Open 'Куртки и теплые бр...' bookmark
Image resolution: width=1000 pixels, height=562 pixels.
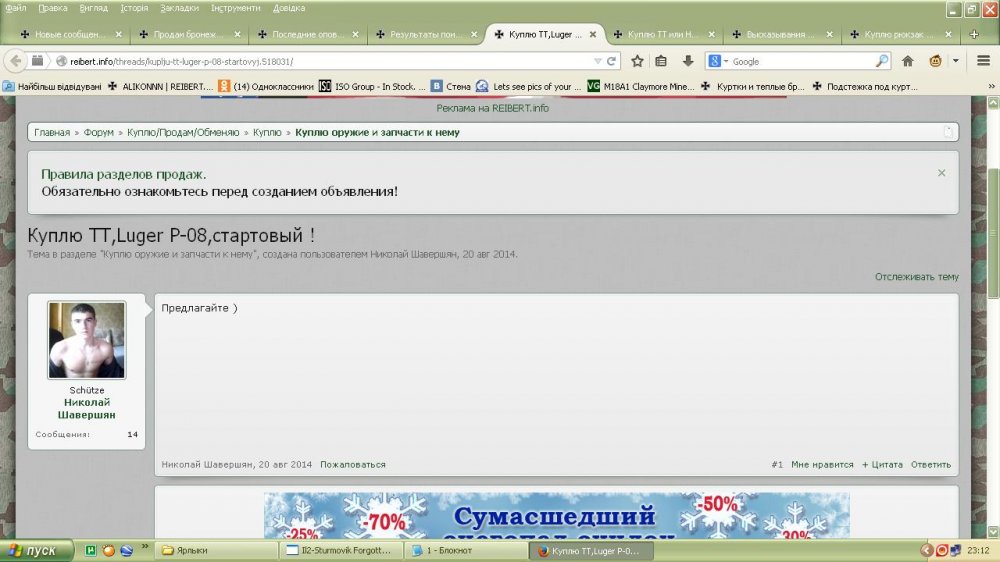point(753,86)
